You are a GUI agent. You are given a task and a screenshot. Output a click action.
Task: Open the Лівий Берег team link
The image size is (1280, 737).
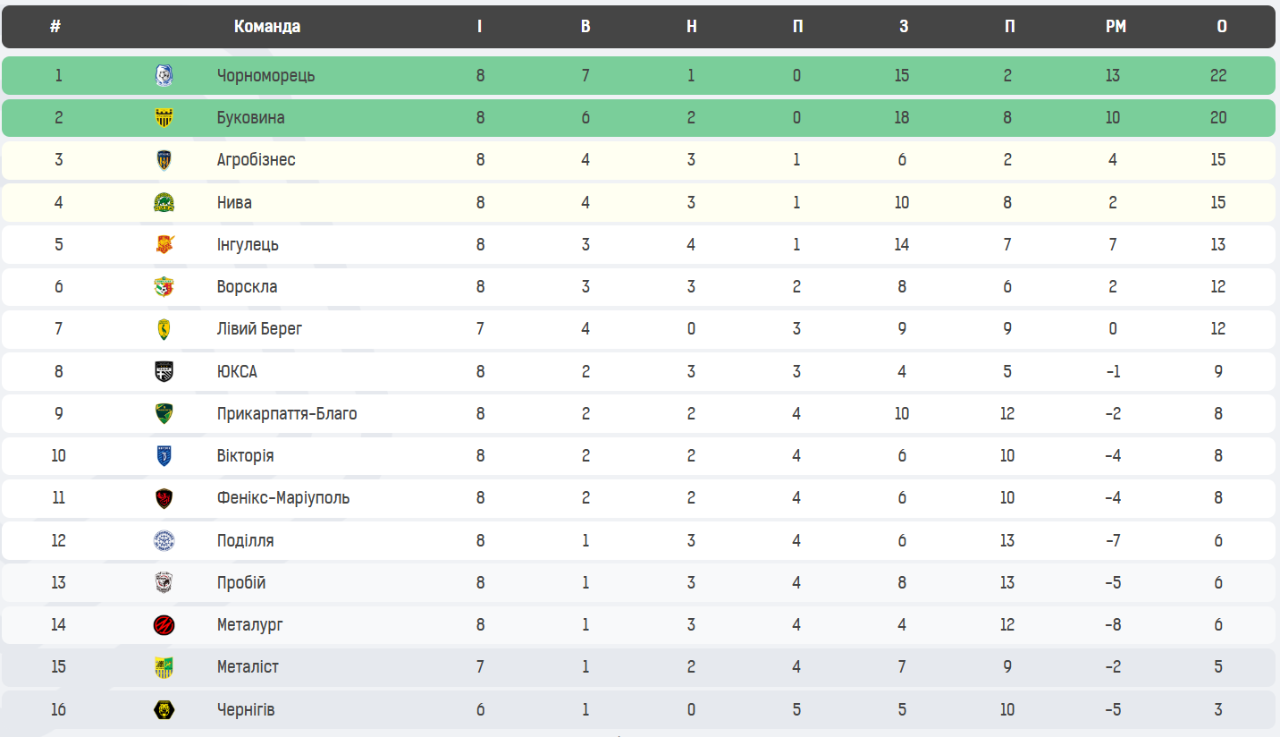click(x=259, y=329)
